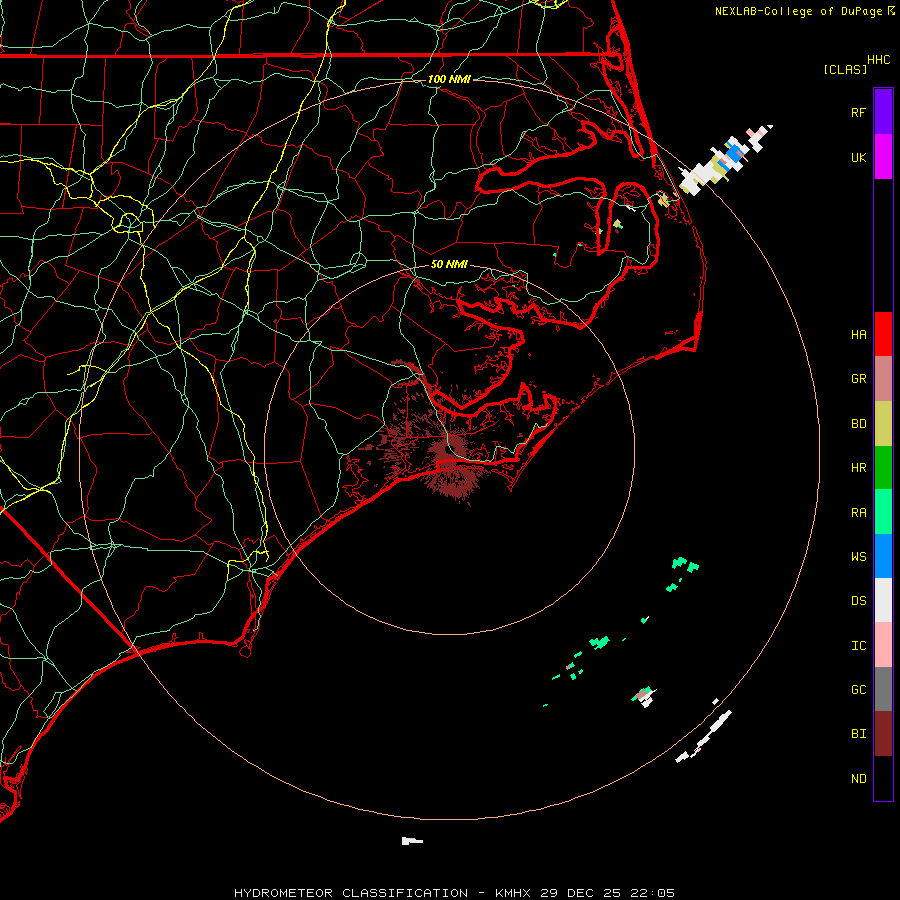Click the RA light green legend swatch

pos(883,512)
